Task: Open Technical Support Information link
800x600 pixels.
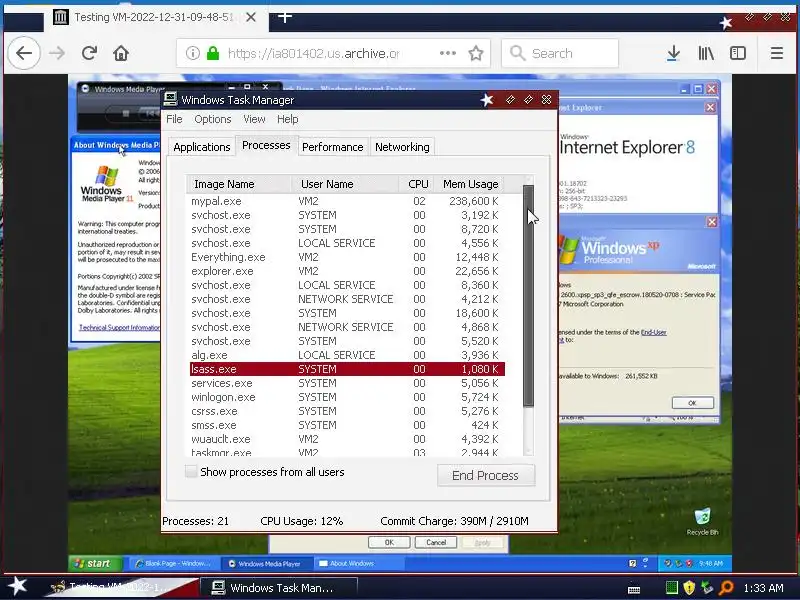Action: click(119, 328)
